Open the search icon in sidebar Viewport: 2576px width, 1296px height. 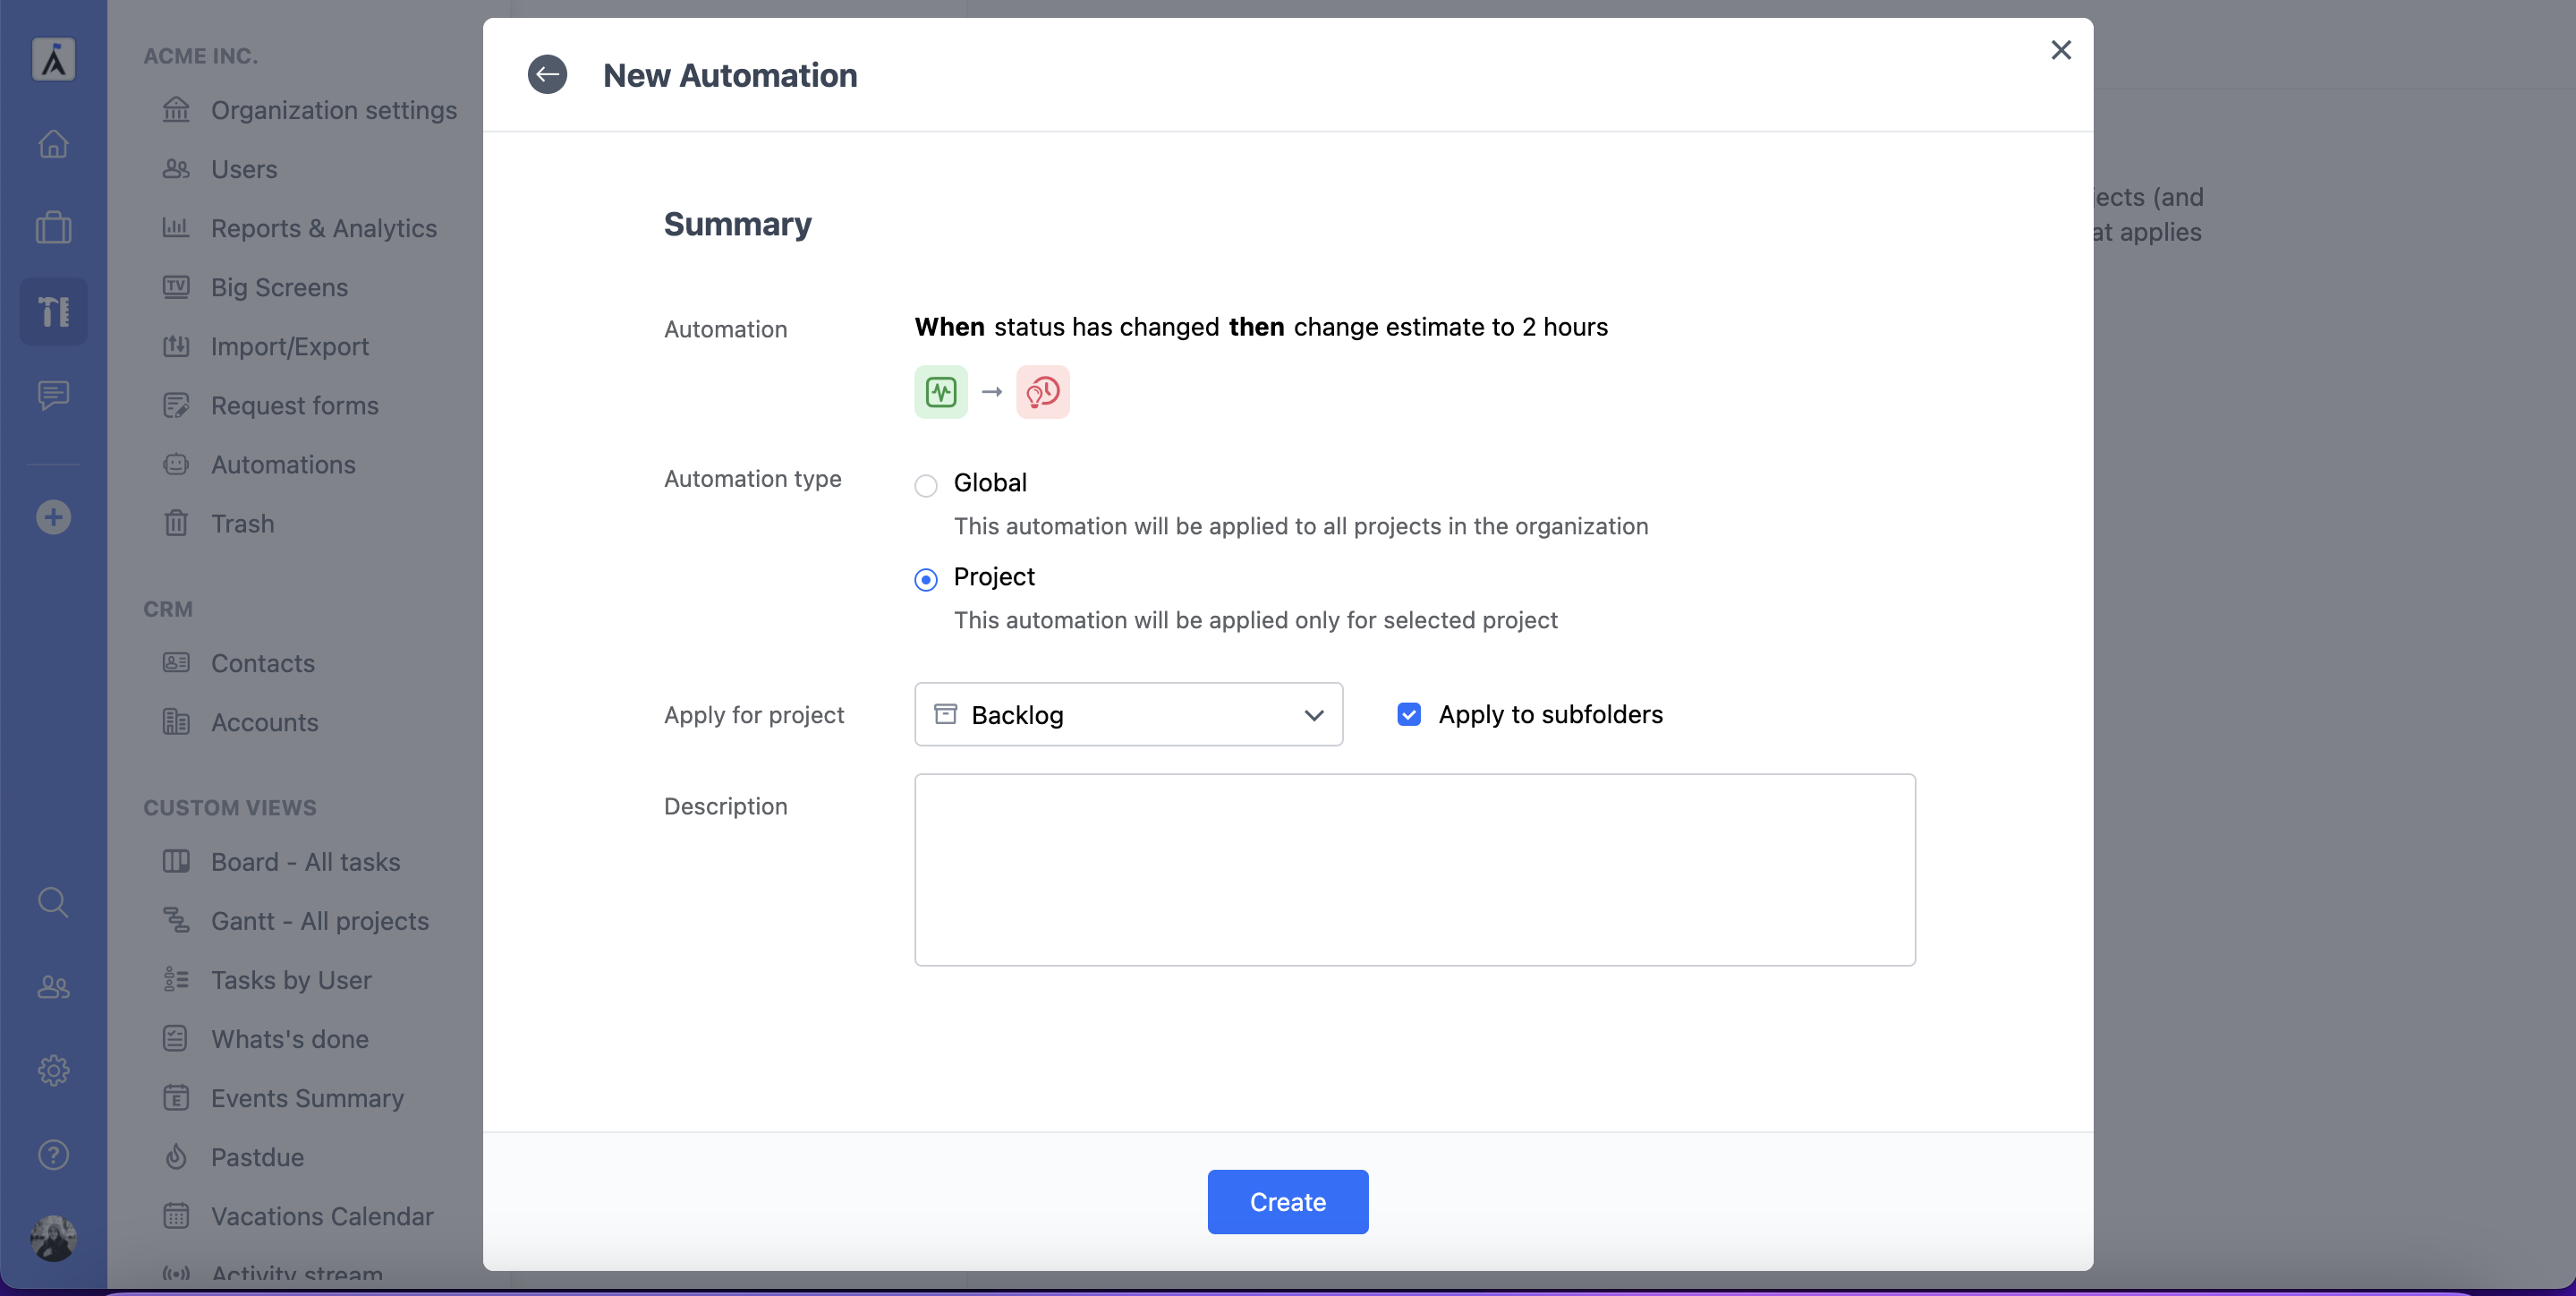54,903
